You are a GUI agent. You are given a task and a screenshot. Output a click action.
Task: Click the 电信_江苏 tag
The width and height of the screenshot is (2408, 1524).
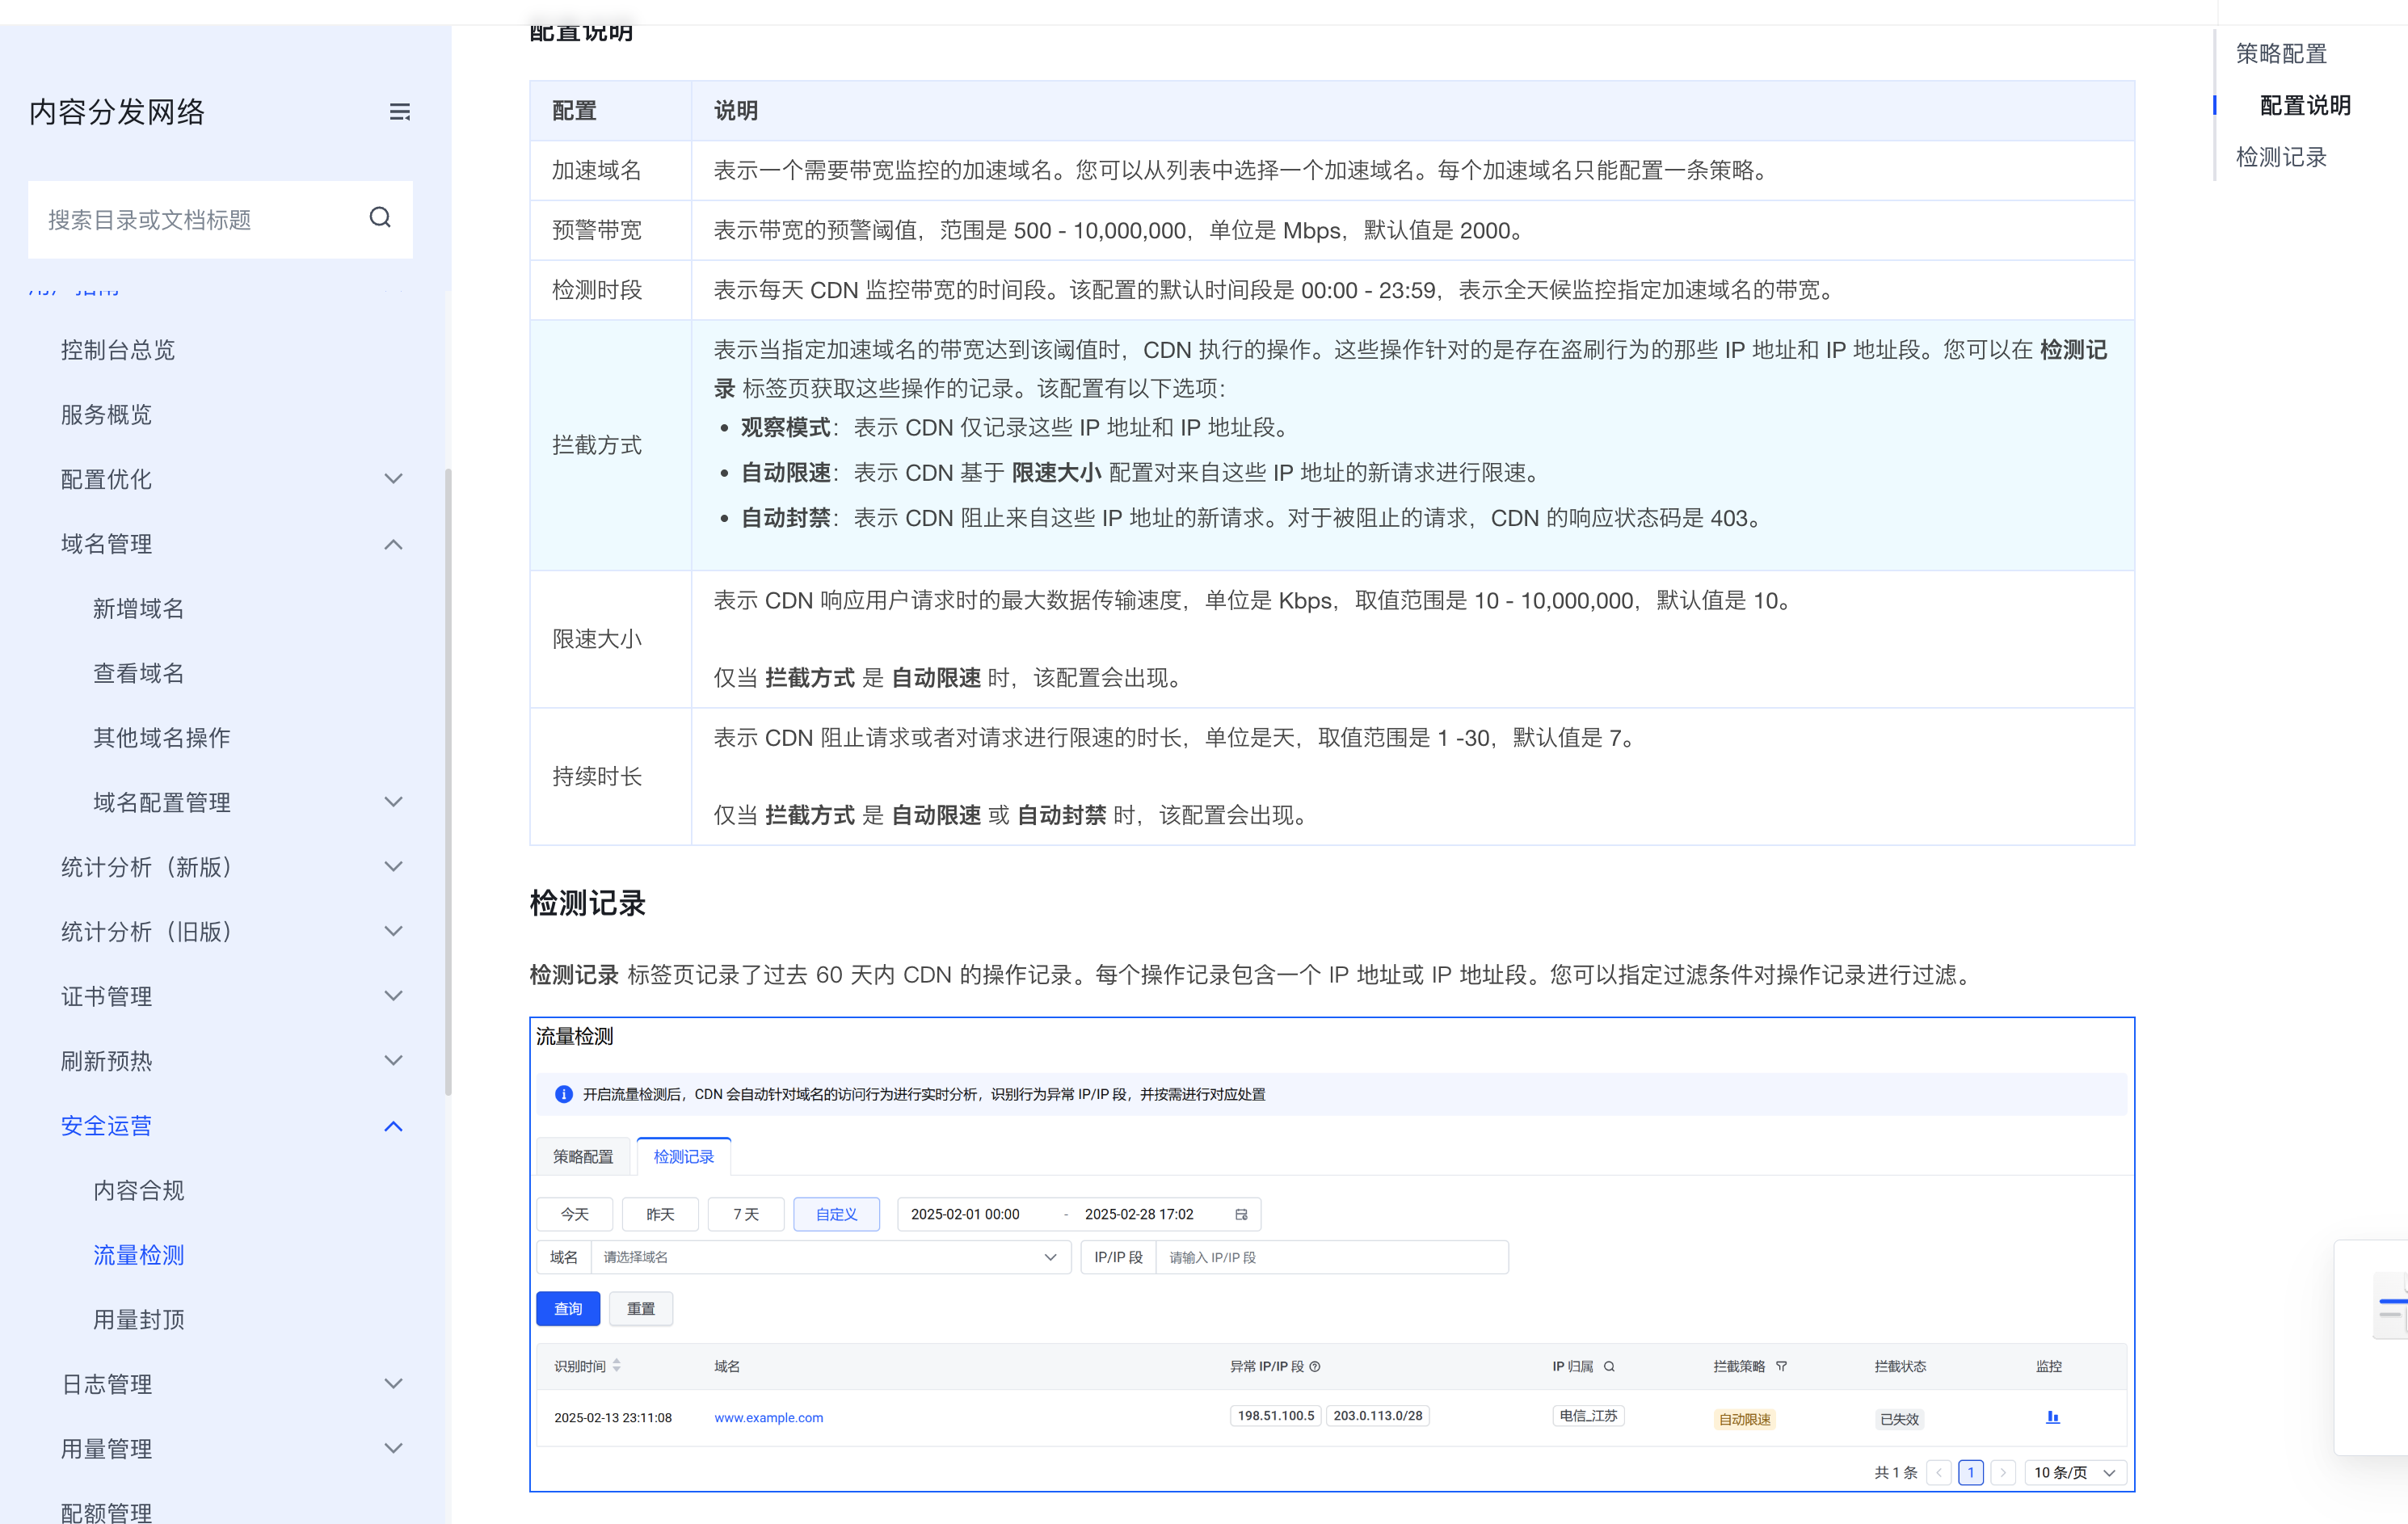point(1588,1415)
